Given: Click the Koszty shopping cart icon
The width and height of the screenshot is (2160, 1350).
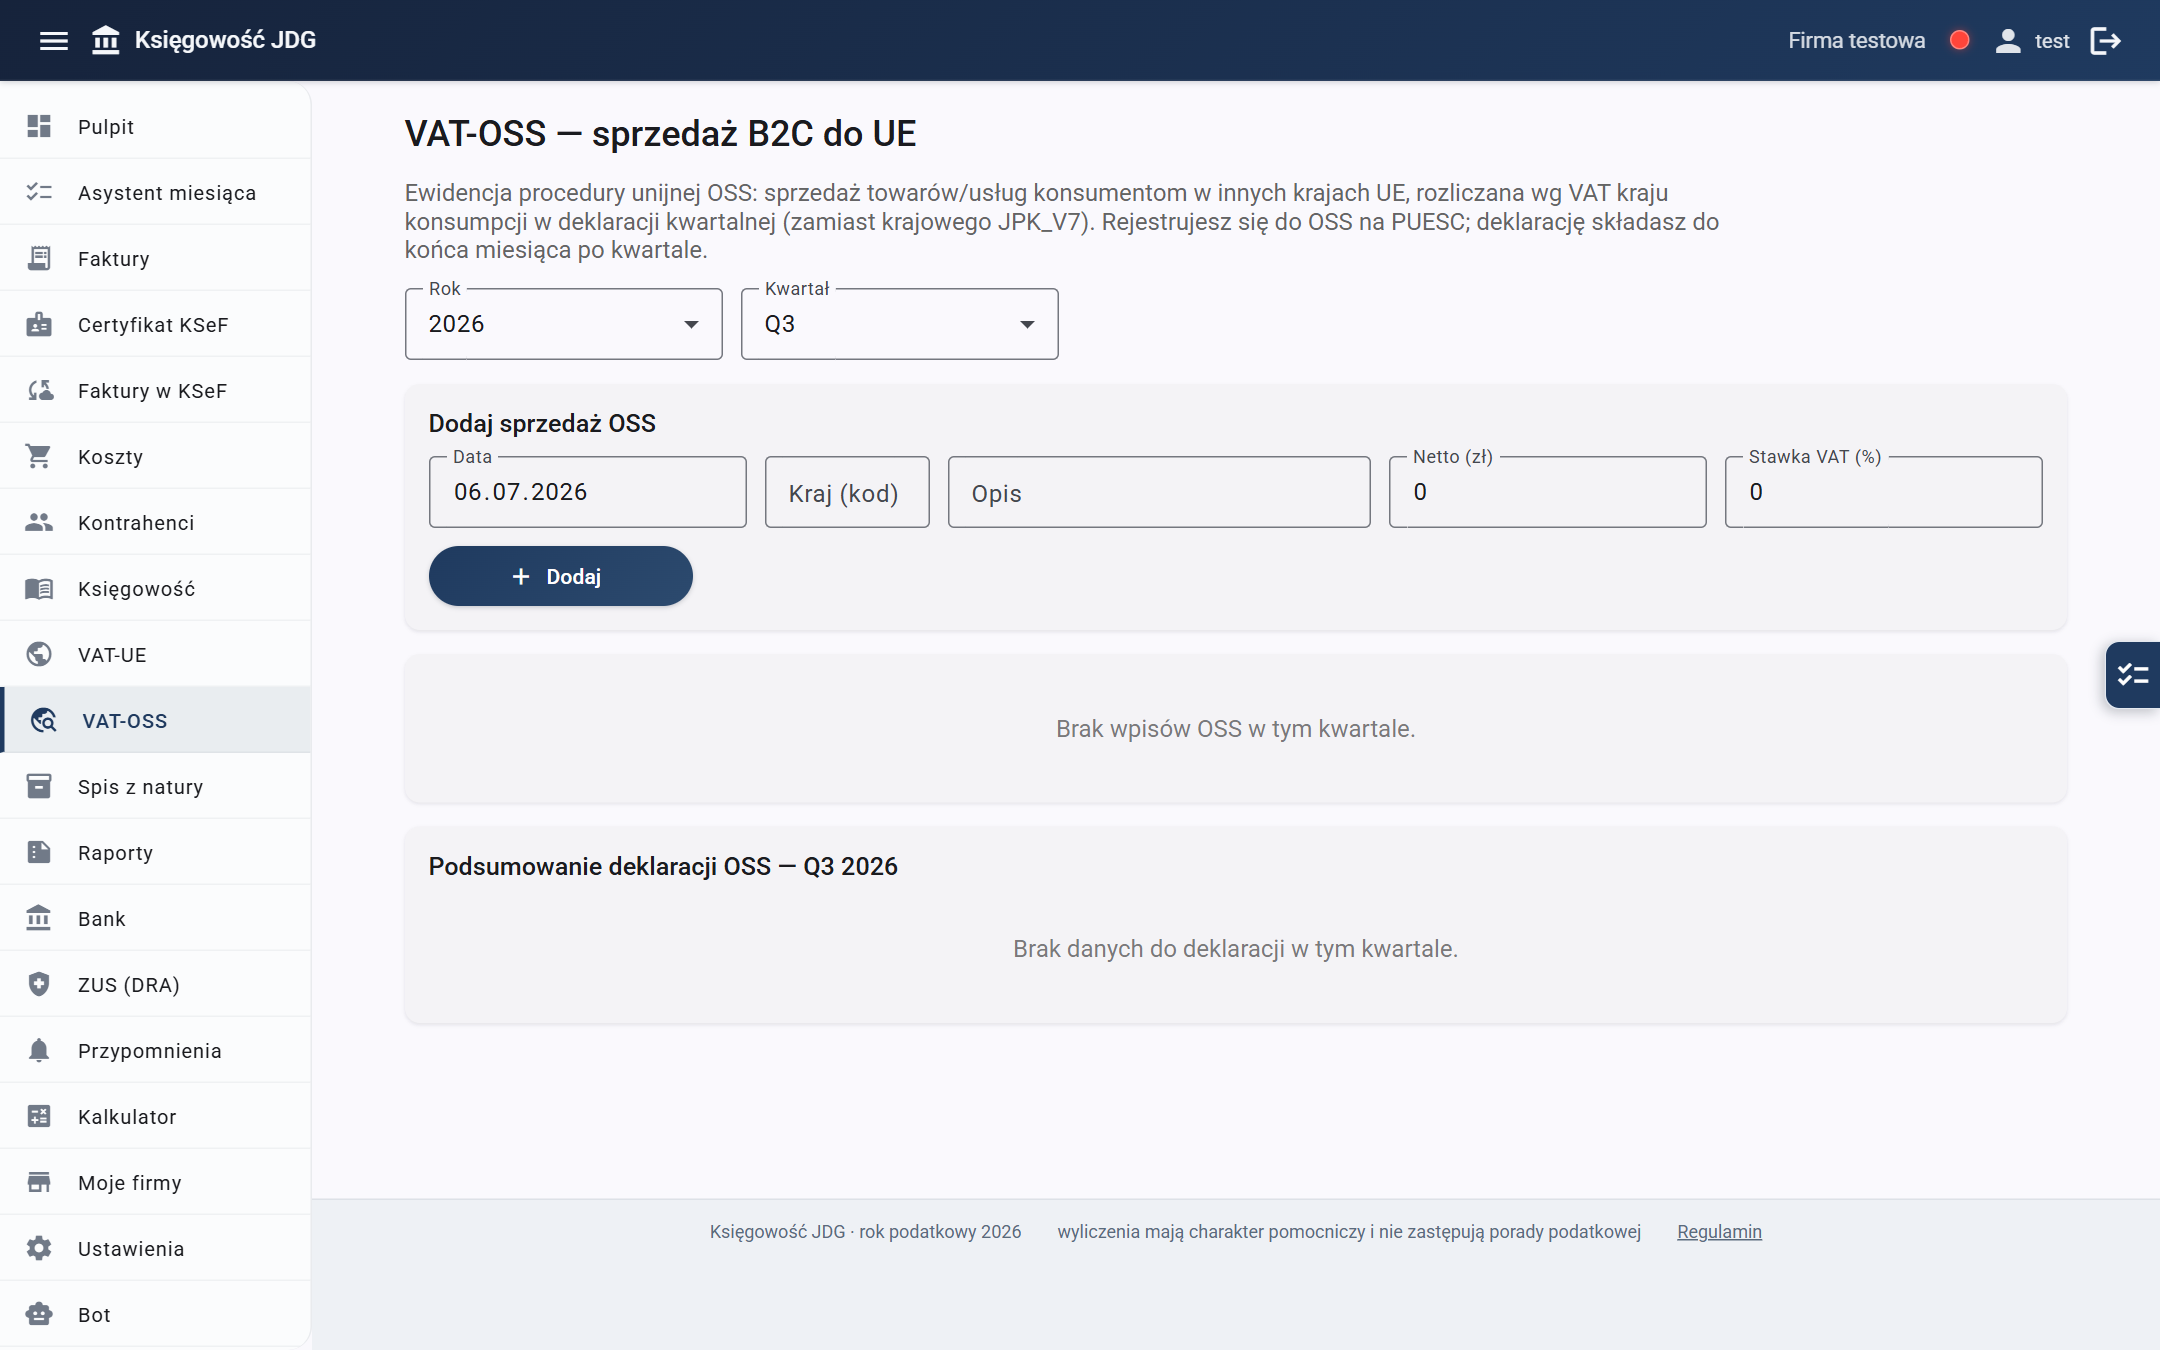Looking at the screenshot, I should point(39,456).
